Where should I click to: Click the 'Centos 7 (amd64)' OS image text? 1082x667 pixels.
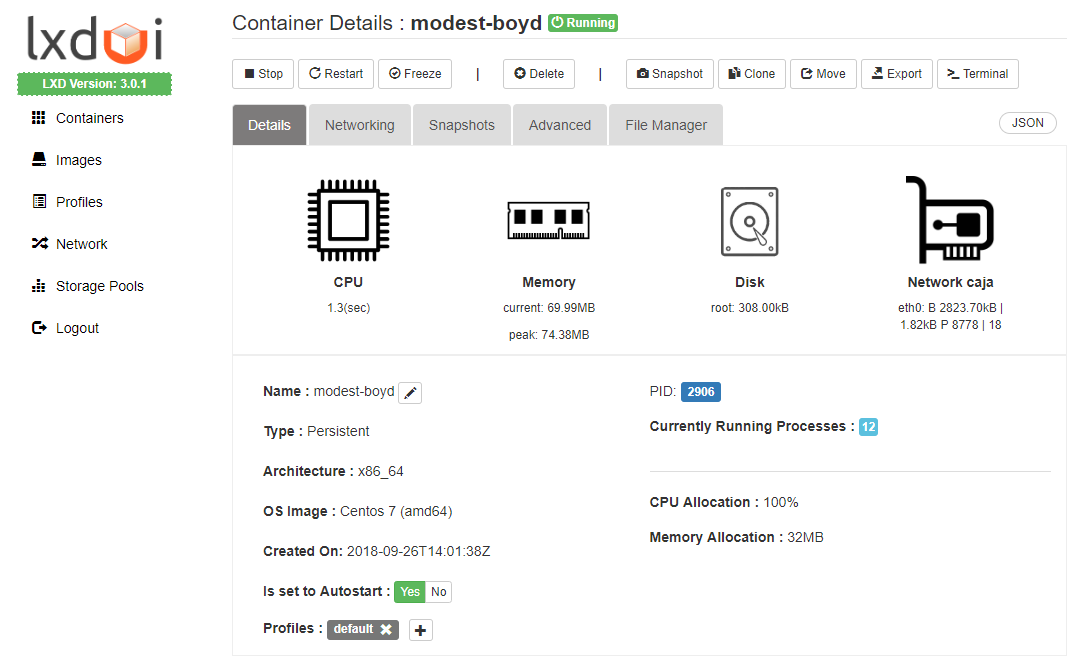(x=396, y=511)
